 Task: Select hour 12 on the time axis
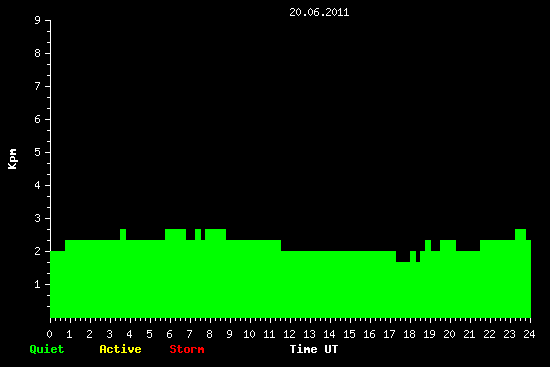(289, 334)
